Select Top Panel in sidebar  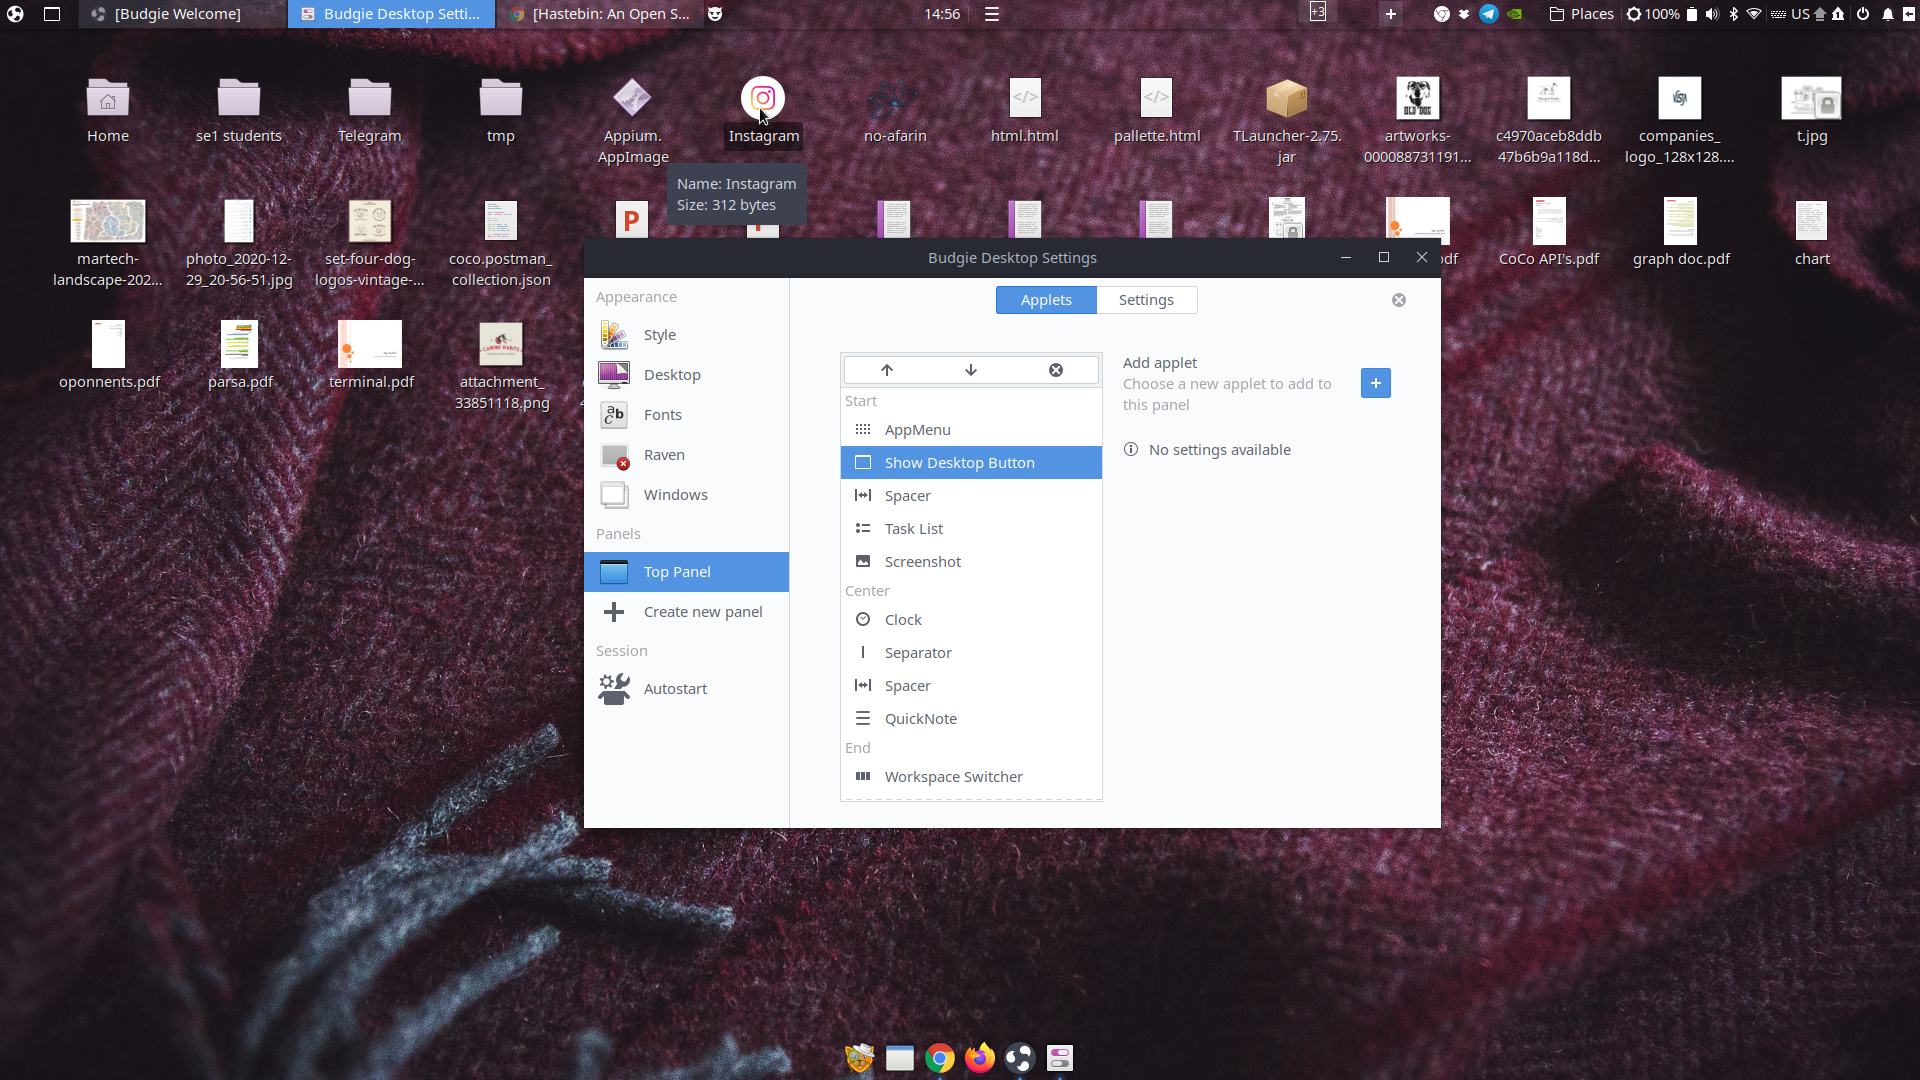pos(686,572)
